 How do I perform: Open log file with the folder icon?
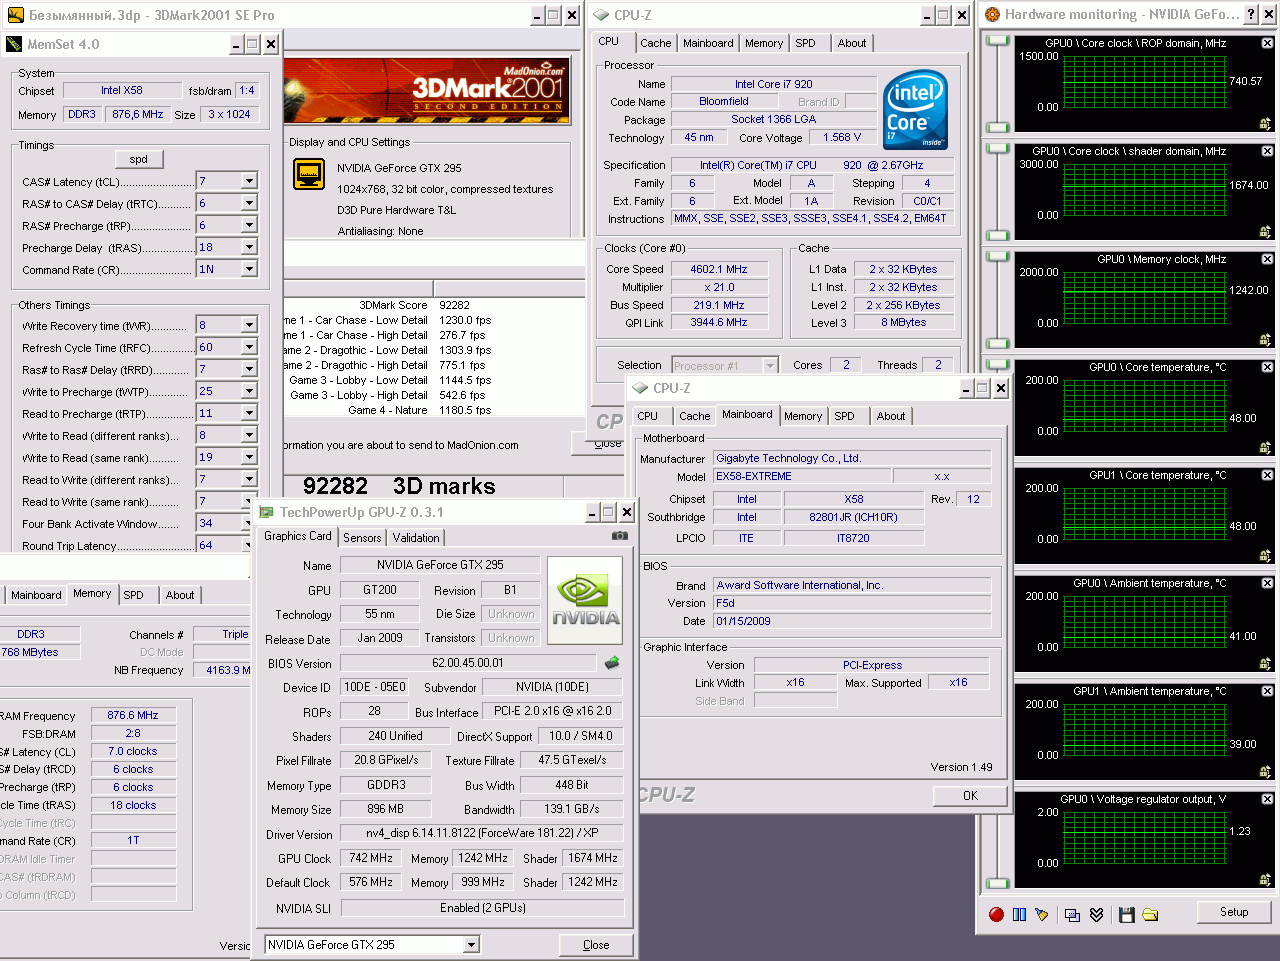pyautogui.click(x=1150, y=914)
